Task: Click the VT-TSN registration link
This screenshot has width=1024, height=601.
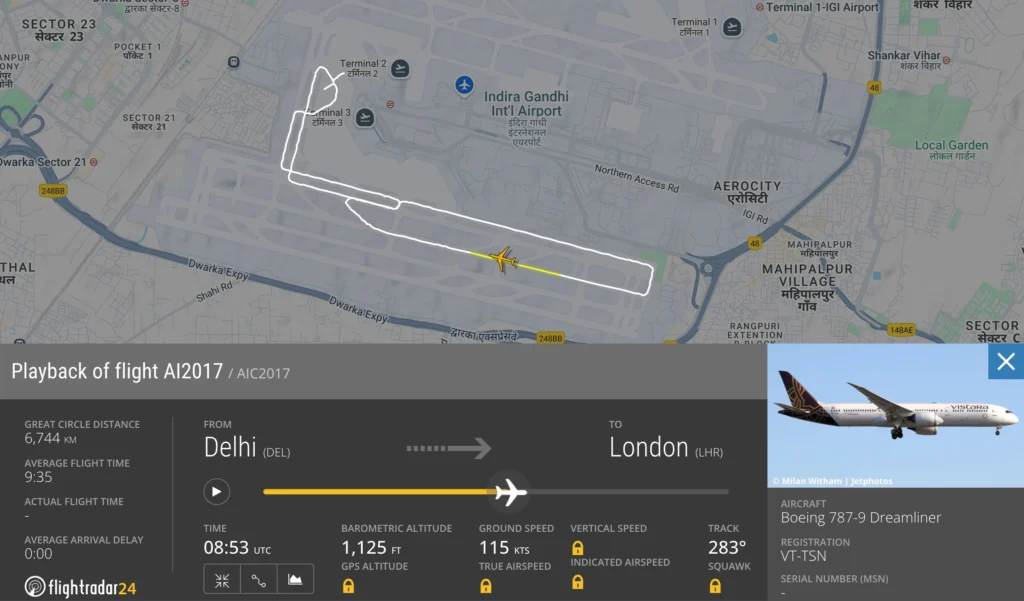Action: [x=803, y=556]
